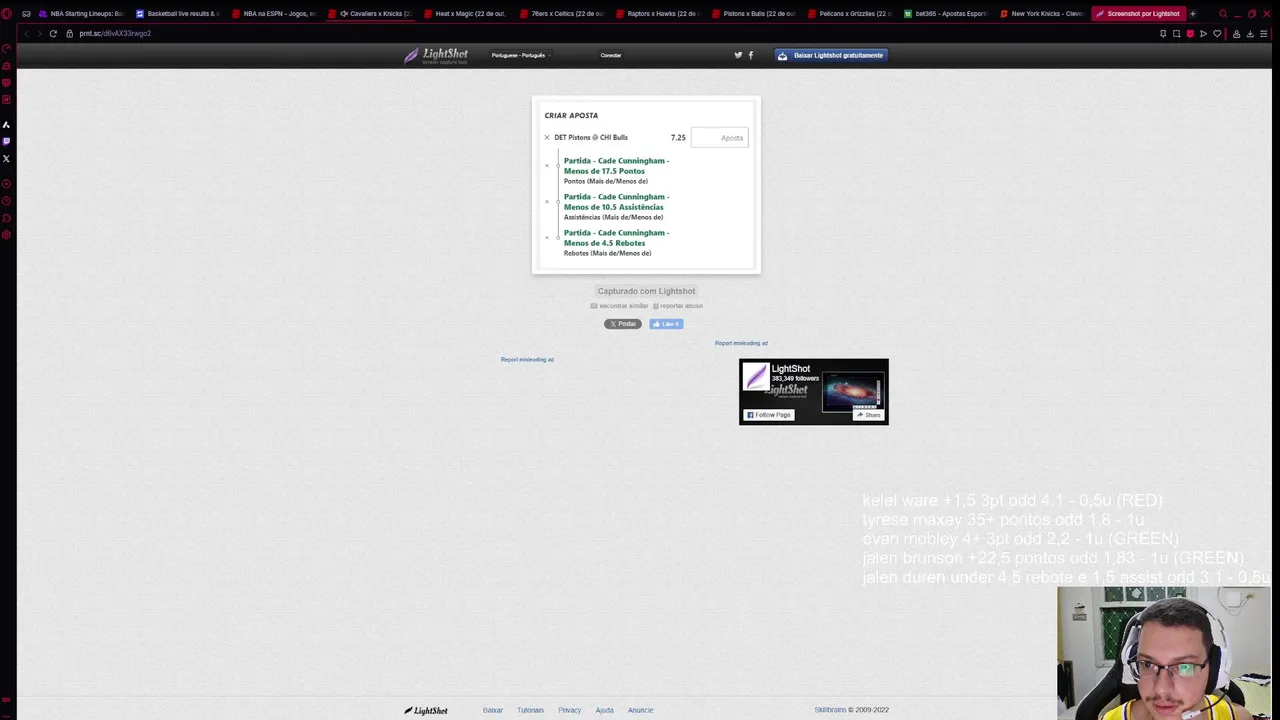Screen dimensions: 1280x720
Task: Toggle the ad blocker shield icon
Action: point(1190,33)
